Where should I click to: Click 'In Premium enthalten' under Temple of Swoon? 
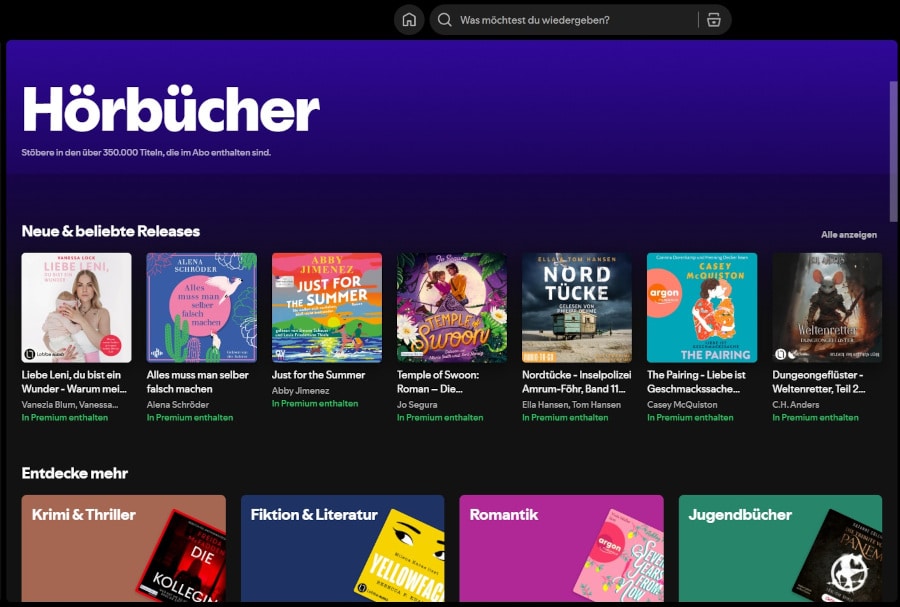click(x=440, y=417)
